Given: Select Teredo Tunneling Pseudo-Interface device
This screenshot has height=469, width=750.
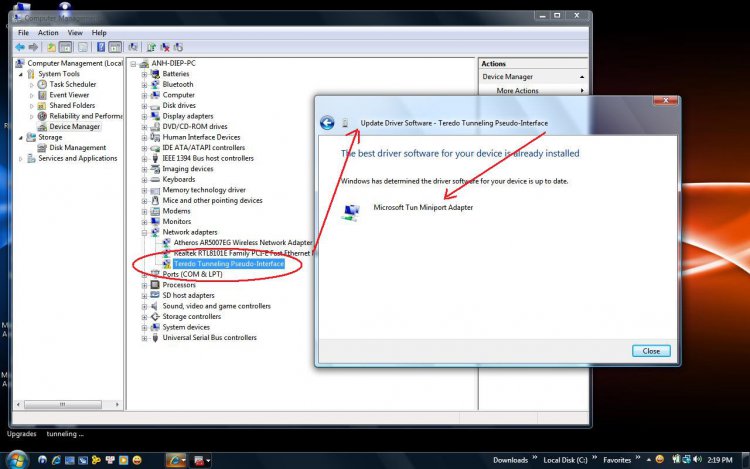Looking at the screenshot, I should coord(229,264).
